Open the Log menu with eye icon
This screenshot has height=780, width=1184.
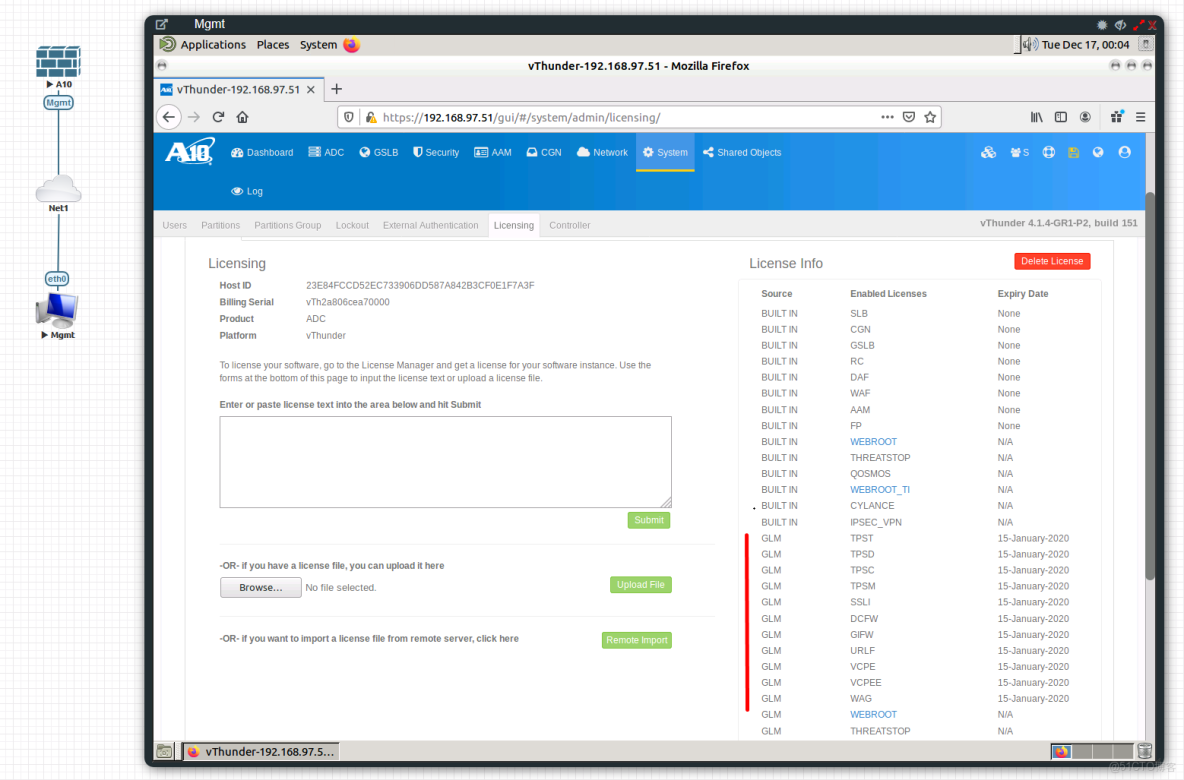point(247,192)
